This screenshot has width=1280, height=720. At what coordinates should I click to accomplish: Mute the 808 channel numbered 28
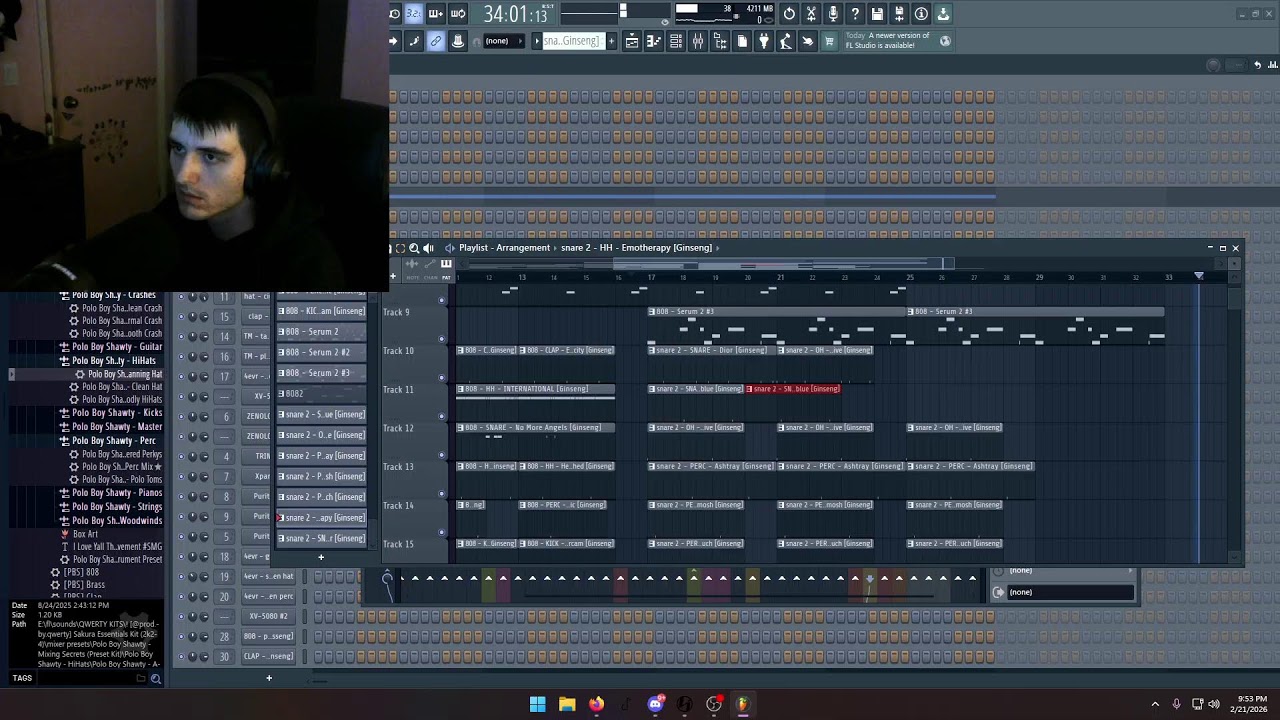tap(181, 637)
